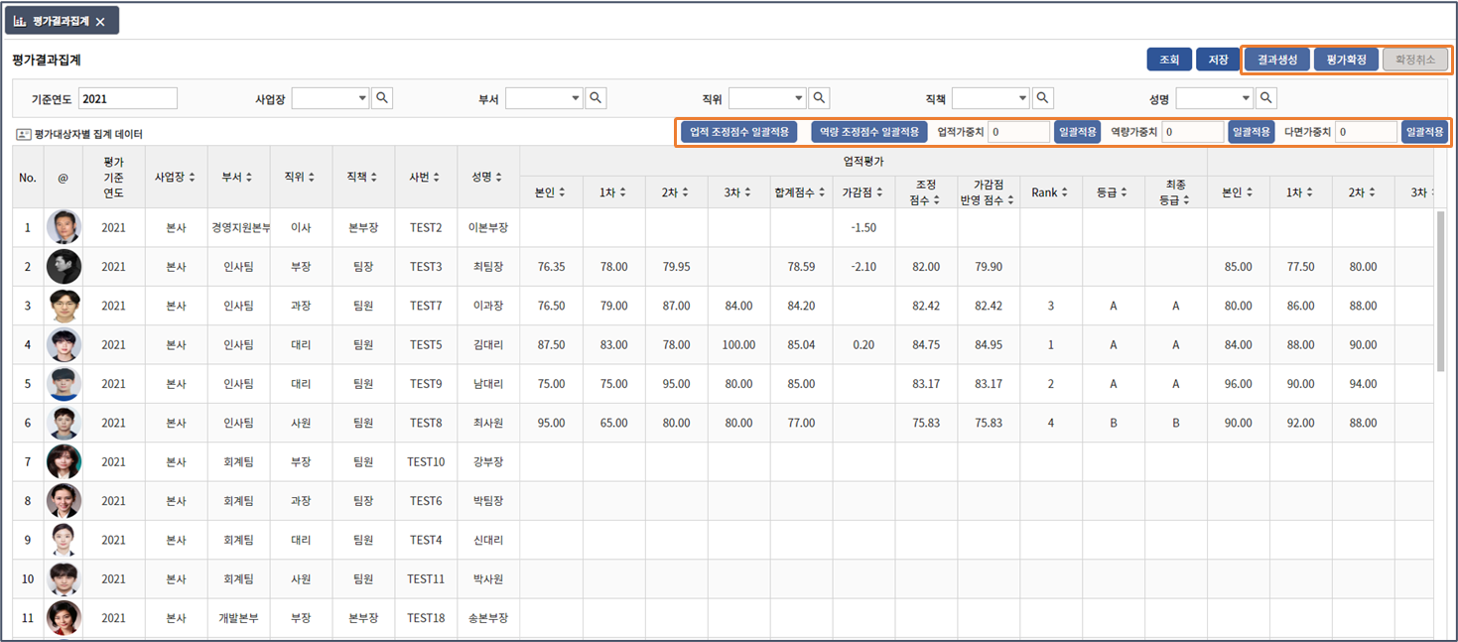The image size is (1458, 642).
Task: Focus the 업적가중치 input field
Action: [1020, 132]
